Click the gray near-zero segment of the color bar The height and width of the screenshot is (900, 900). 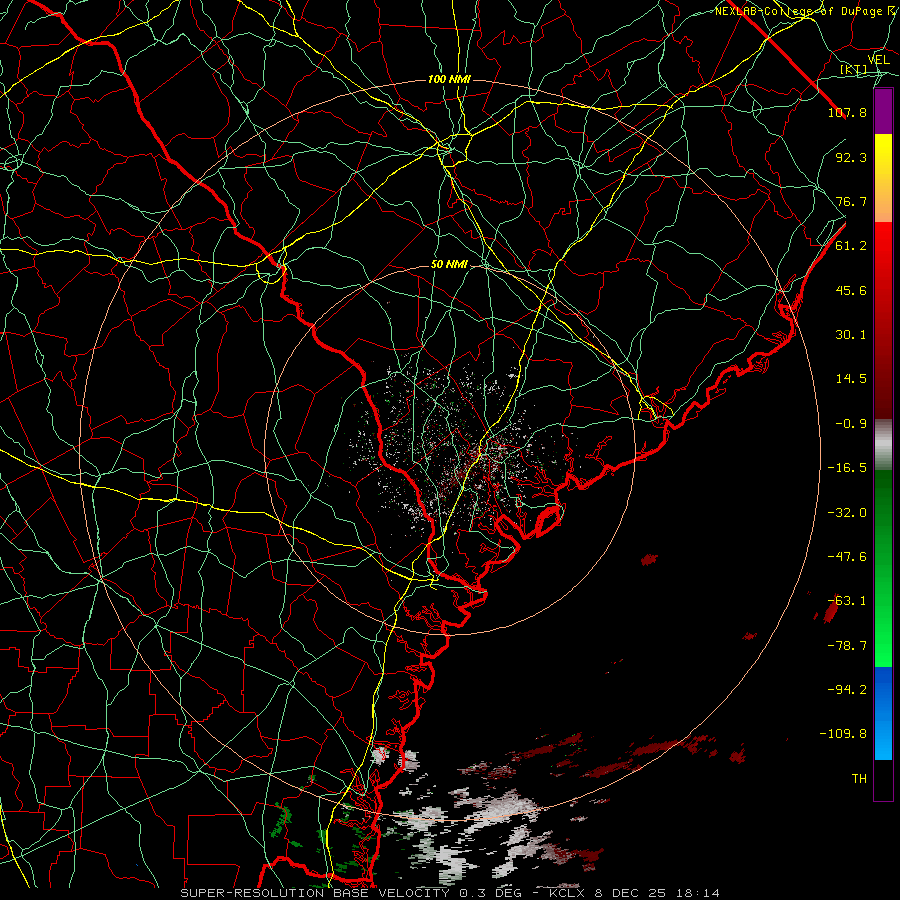point(883,445)
